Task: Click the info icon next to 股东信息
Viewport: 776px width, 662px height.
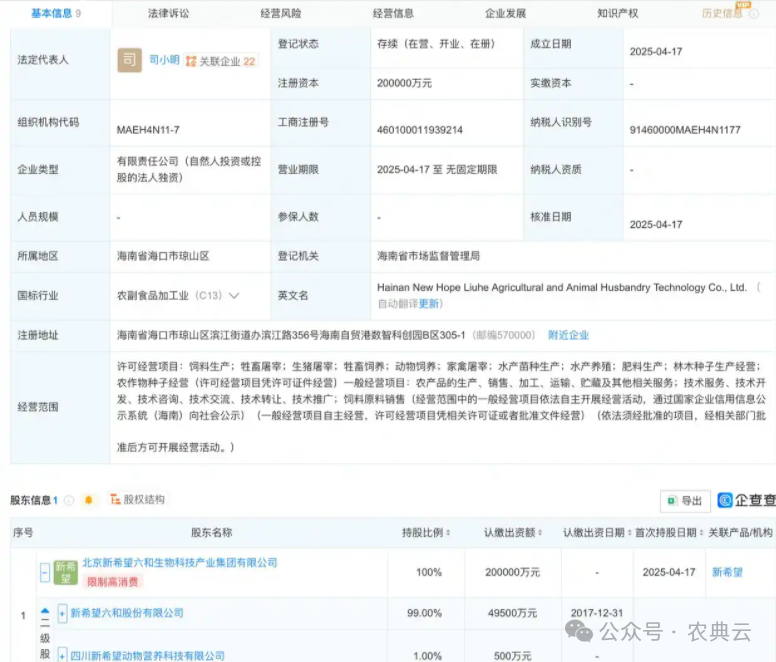Action: click(69, 500)
